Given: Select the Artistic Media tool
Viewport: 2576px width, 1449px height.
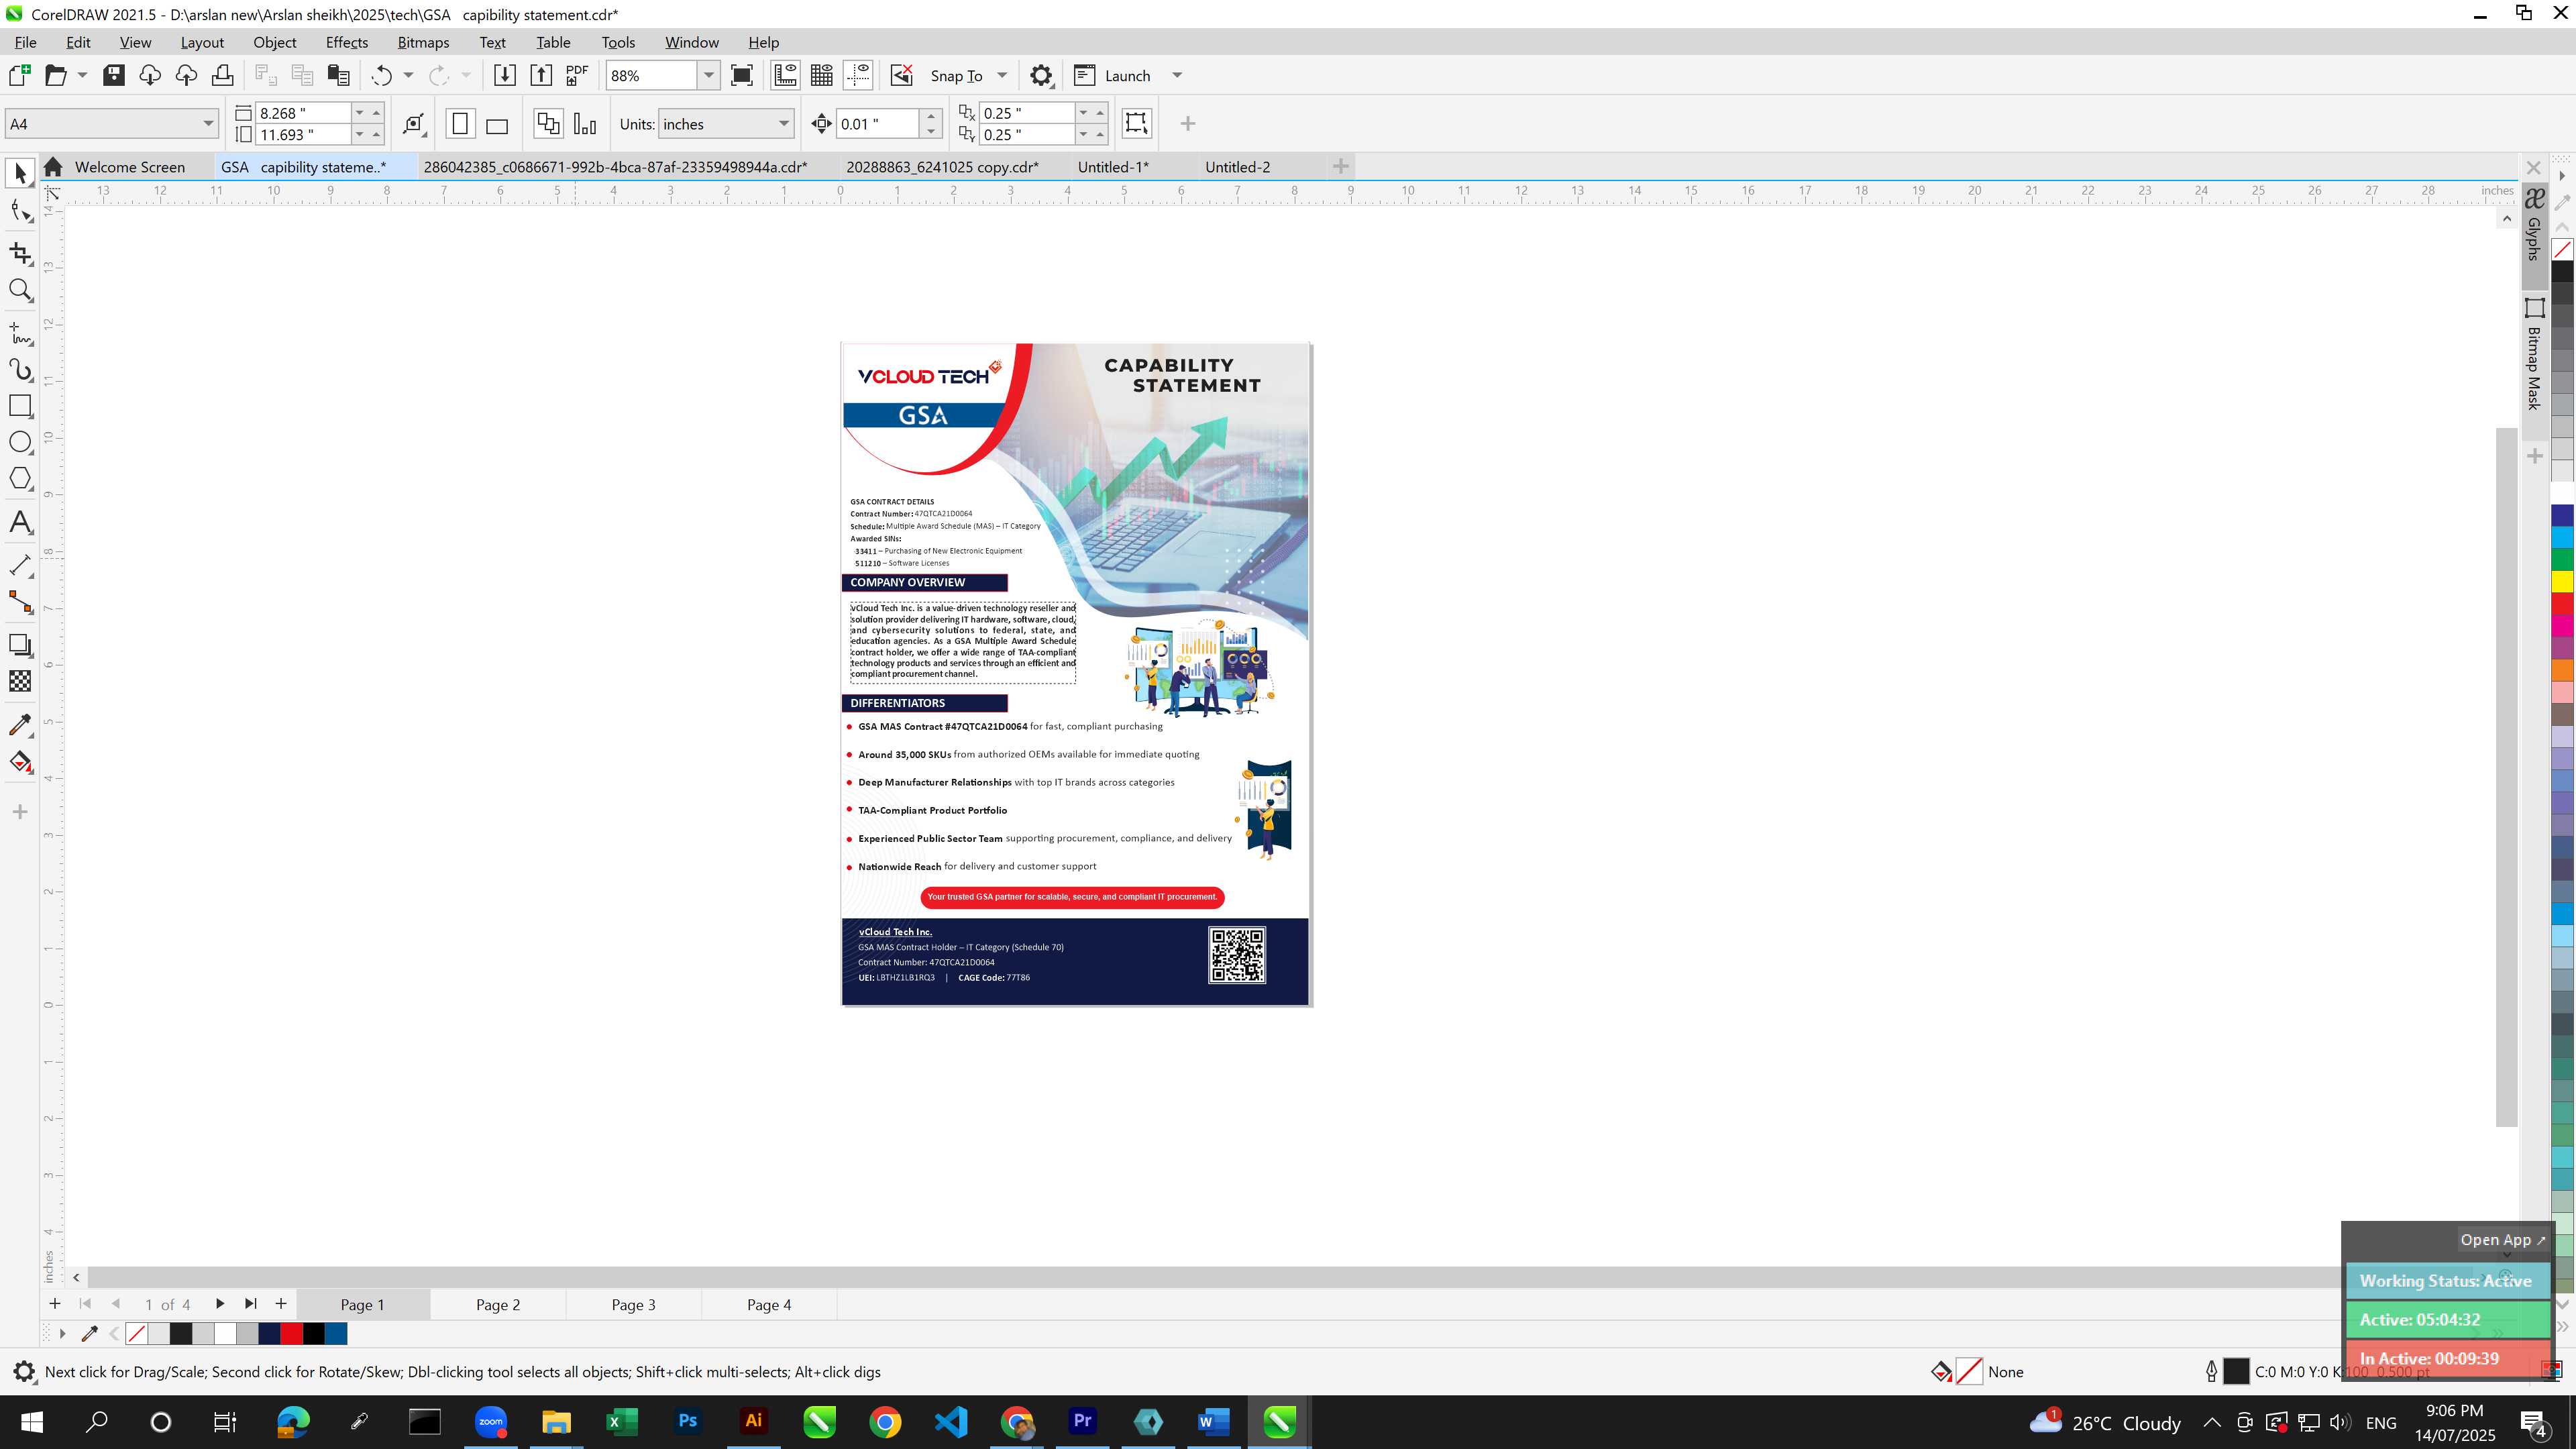Looking at the screenshot, I should [20, 369].
